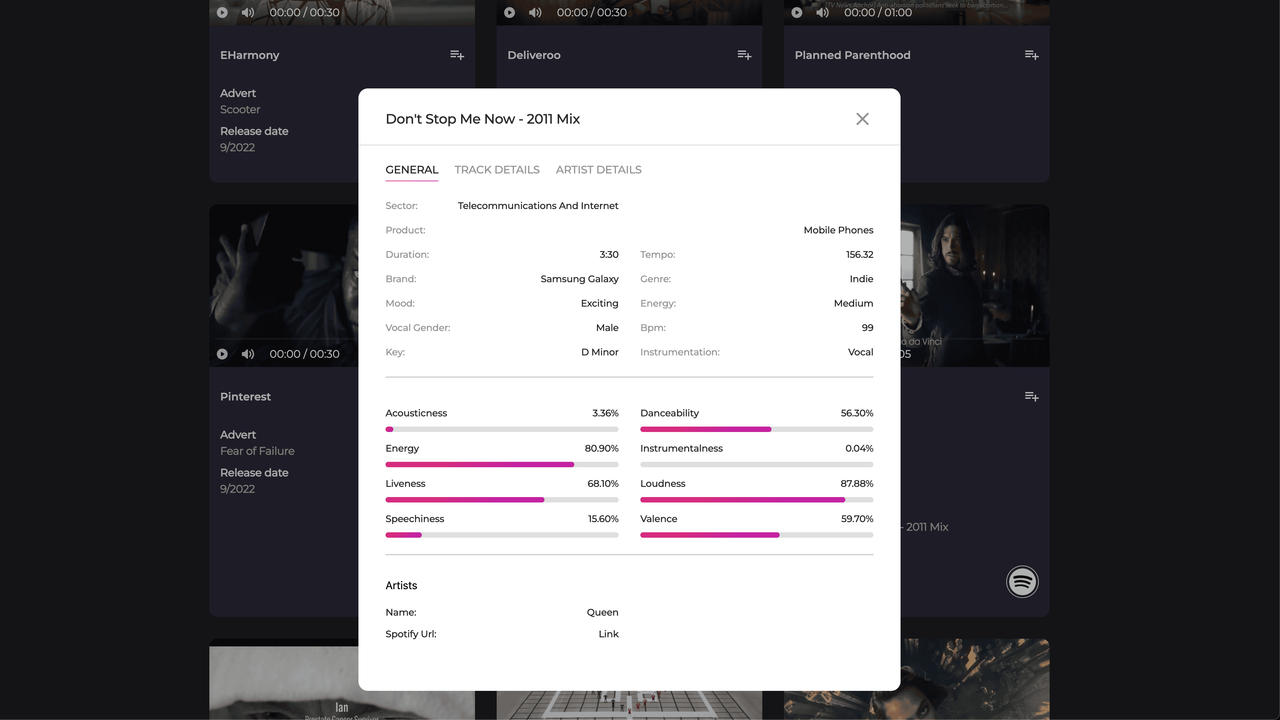Add EHarmony advert to playlist
Screen dimensions: 1280x720
[x=457, y=55]
